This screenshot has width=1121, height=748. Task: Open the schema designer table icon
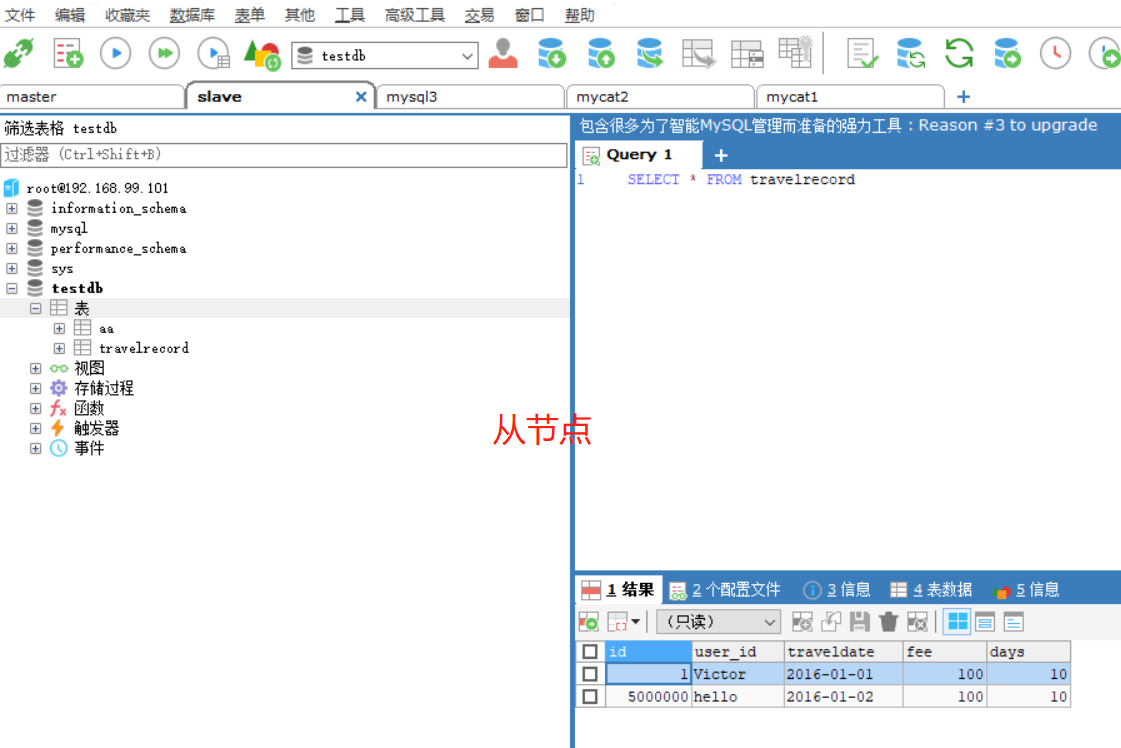point(747,54)
